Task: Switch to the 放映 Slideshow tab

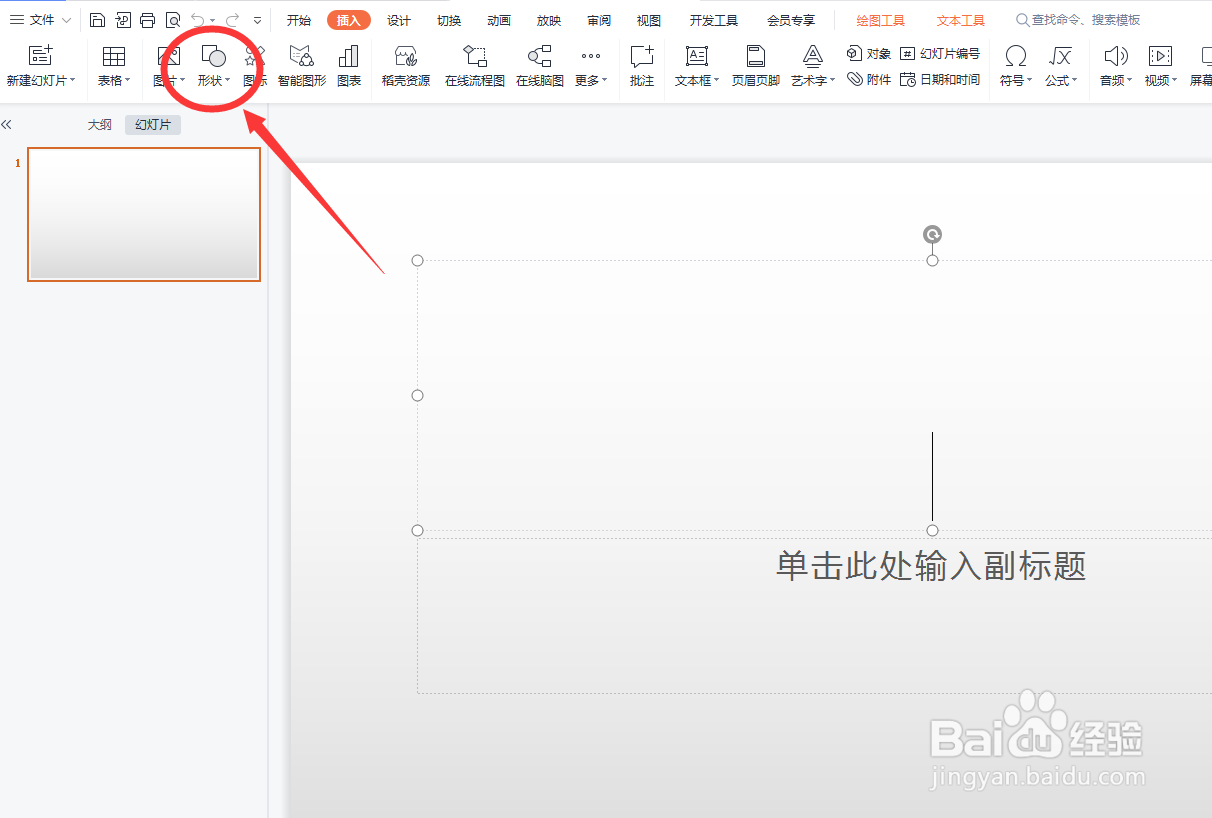Action: point(549,20)
